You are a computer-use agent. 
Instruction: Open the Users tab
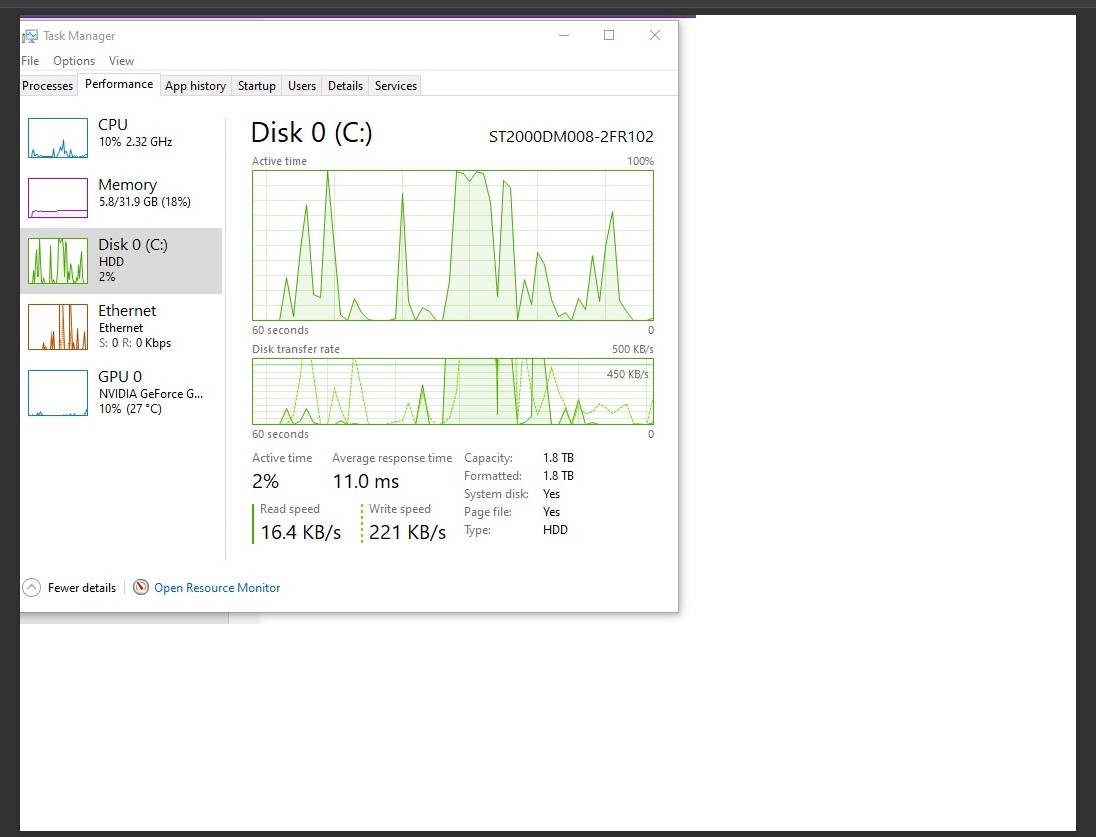pos(302,86)
